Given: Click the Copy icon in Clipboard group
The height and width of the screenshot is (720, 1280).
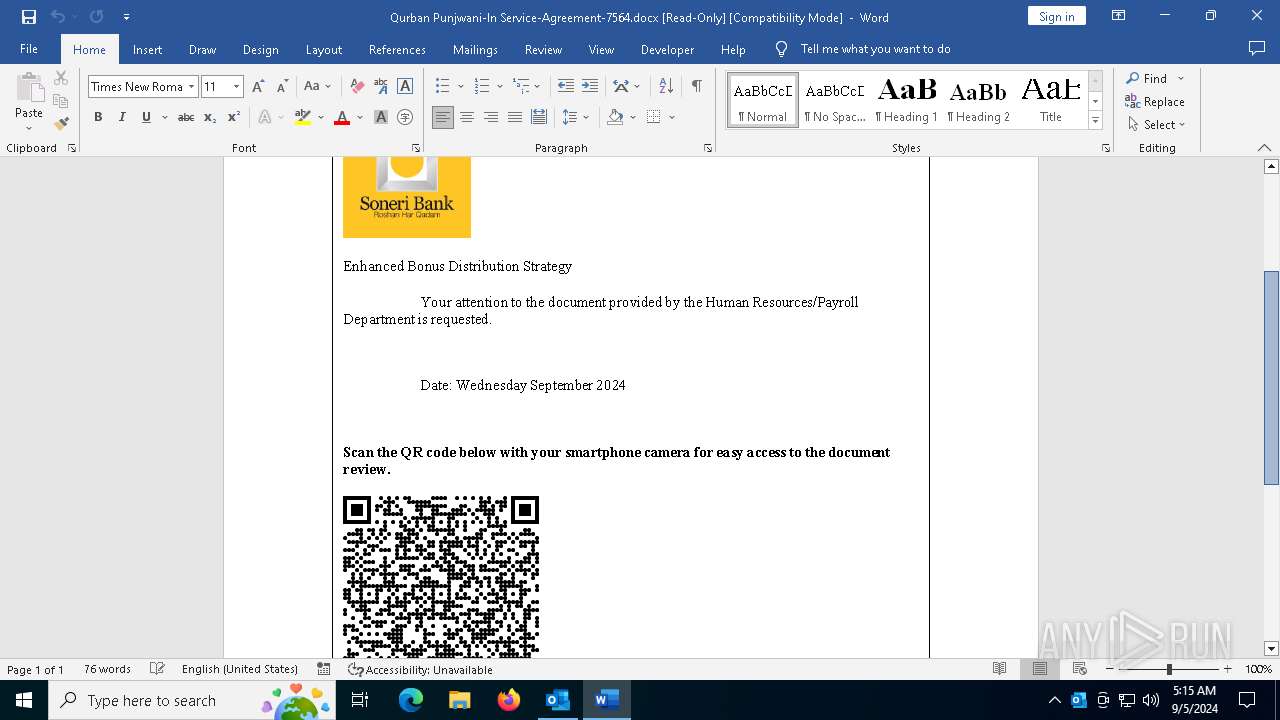Looking at the screenshot, I should point(61,101).
